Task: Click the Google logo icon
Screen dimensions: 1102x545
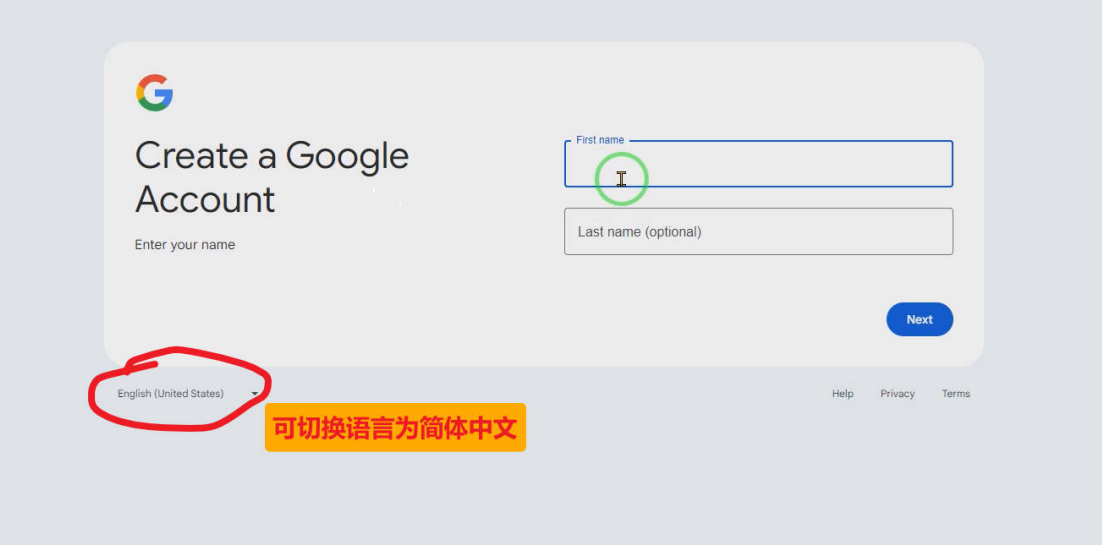Action: click(x=155, y=93)
